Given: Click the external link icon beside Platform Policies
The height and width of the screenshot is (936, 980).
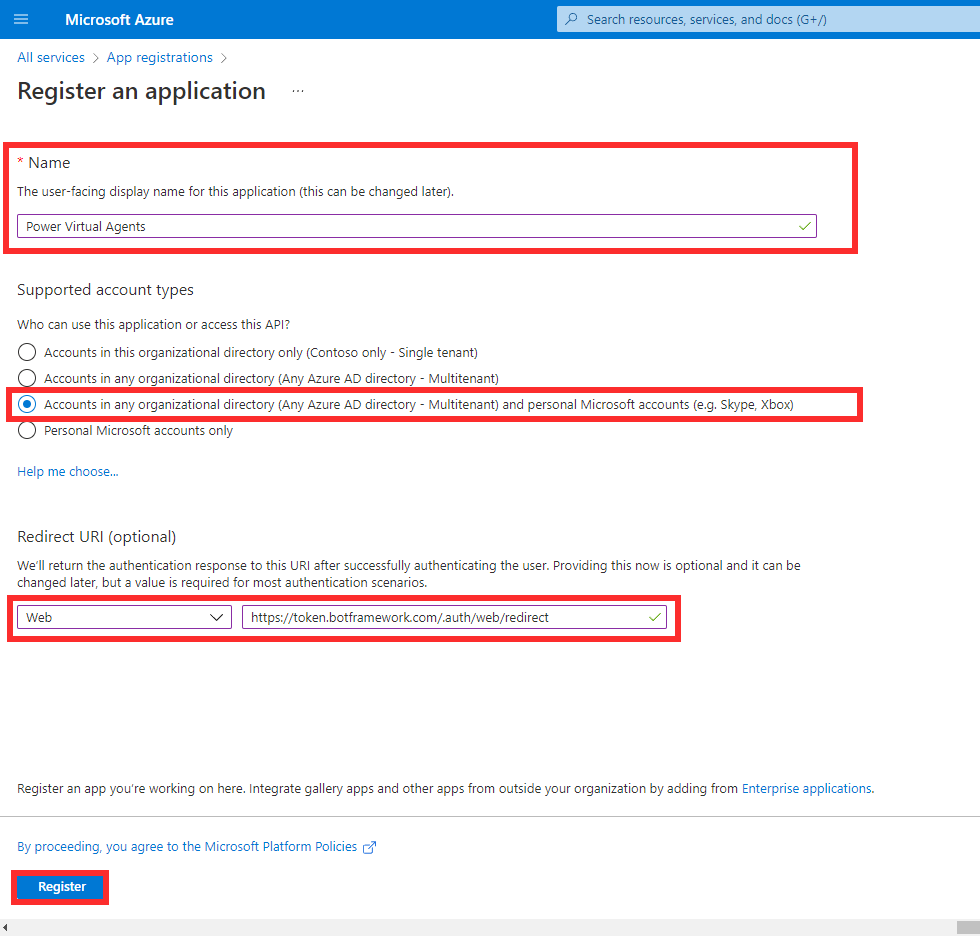Looking at the screenshot, I should 369,847.
